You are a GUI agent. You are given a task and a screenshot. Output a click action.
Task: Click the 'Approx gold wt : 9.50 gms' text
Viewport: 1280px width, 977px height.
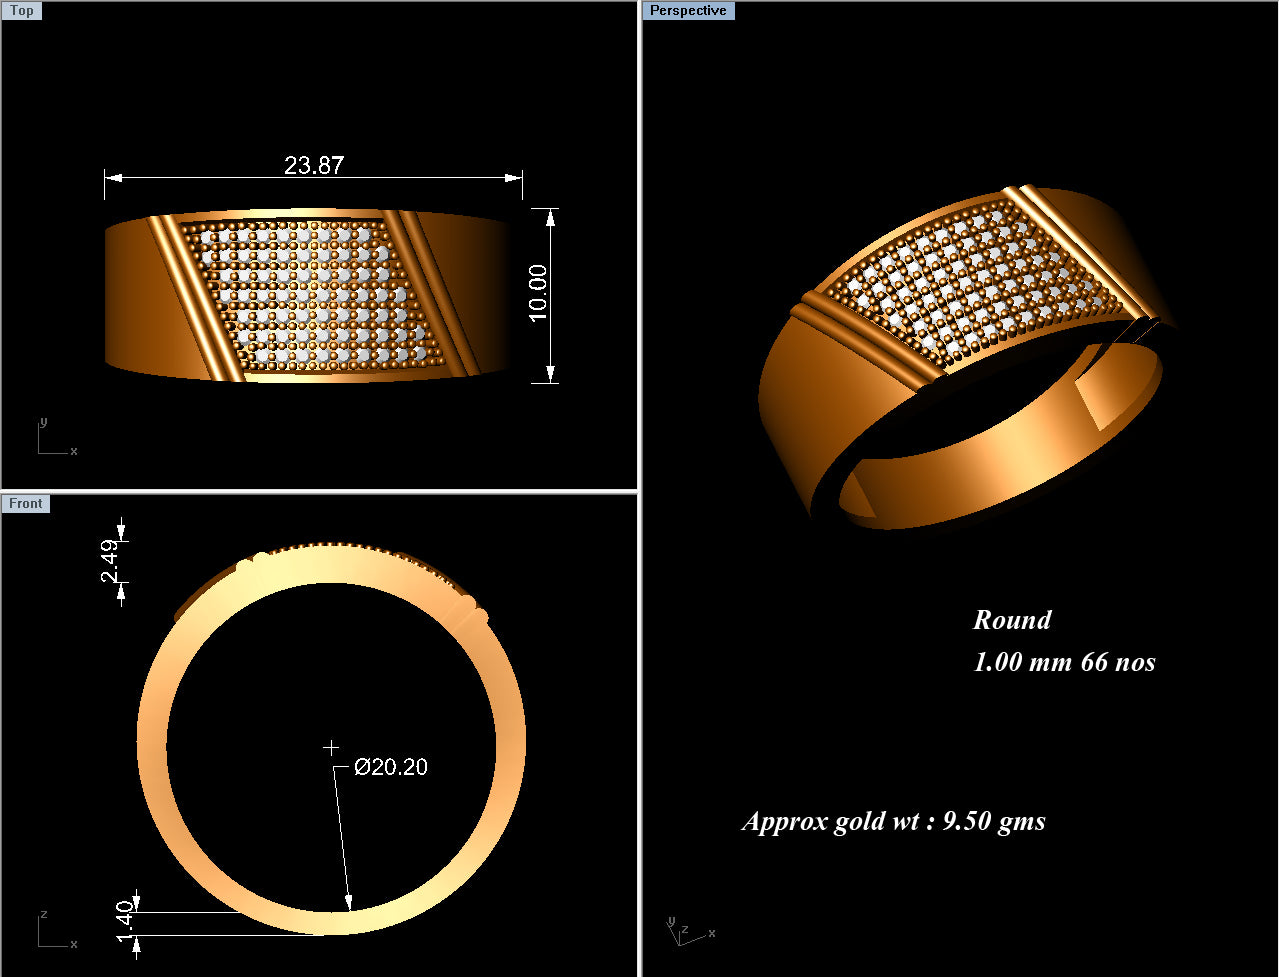click(x=893, y=820)
